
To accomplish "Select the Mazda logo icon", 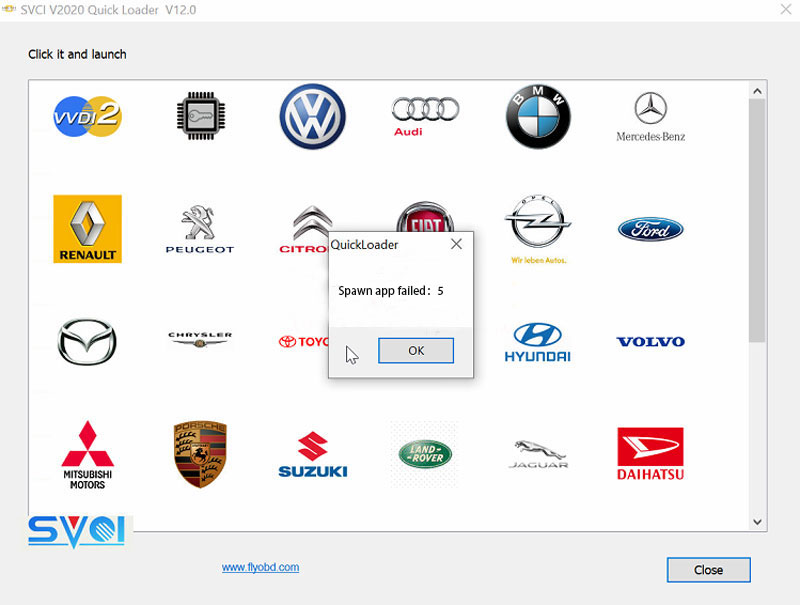I will coord(87,342).
